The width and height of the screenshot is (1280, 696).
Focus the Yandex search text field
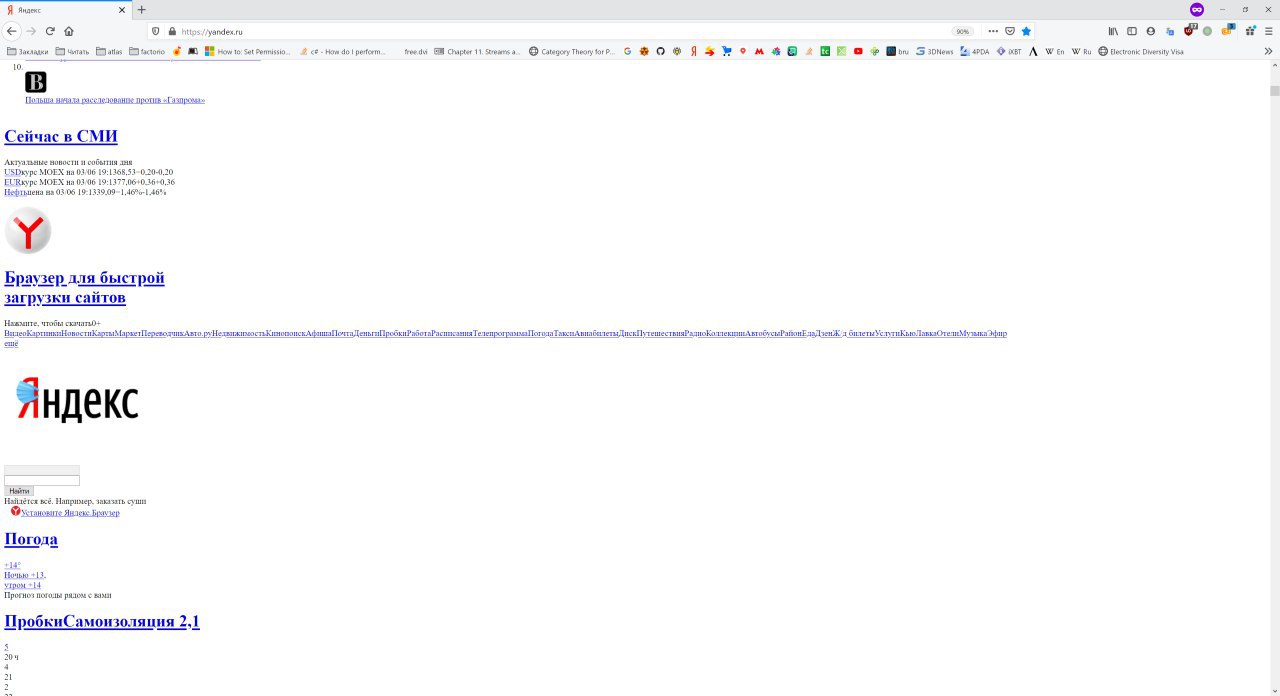pos(41,481)
